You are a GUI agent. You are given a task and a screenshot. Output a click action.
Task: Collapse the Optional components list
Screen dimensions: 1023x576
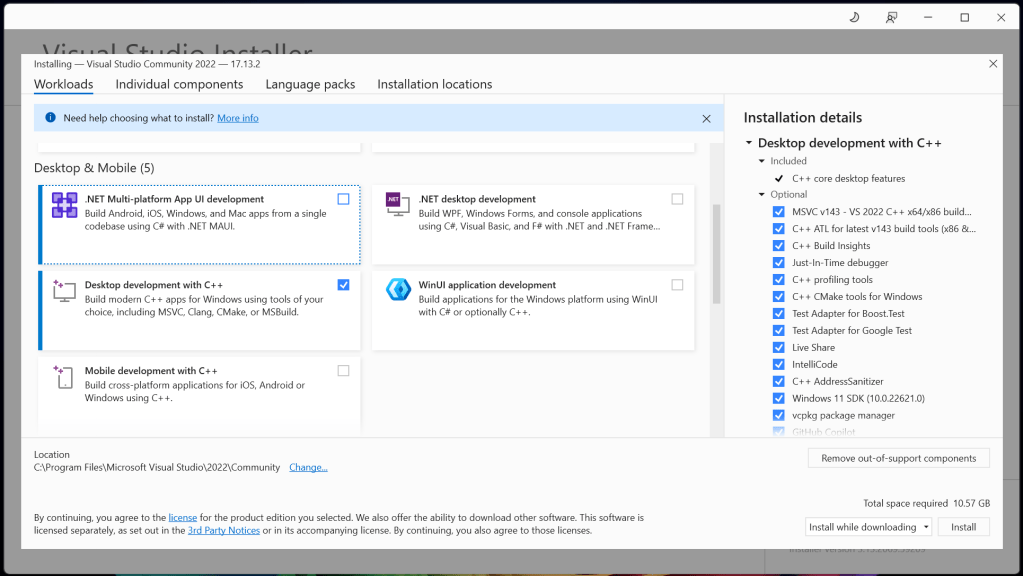pos(761,195)
